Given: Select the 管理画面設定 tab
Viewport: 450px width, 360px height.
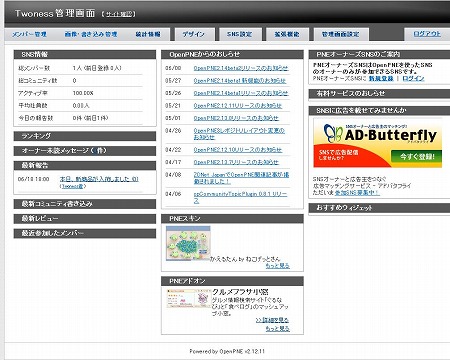Looking at the screenshot, I should [340, 34].
